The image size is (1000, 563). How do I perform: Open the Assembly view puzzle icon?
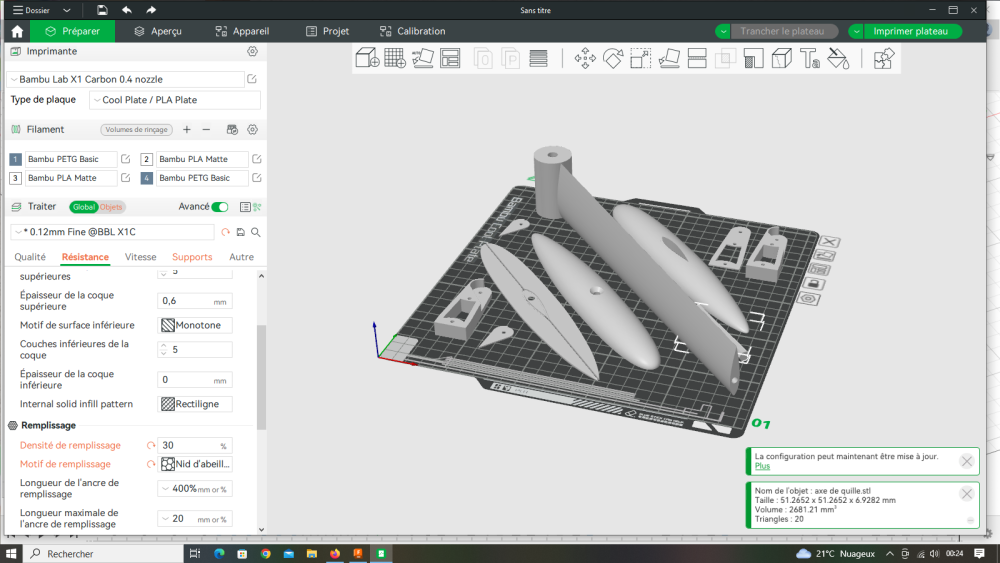coord(883,59)
